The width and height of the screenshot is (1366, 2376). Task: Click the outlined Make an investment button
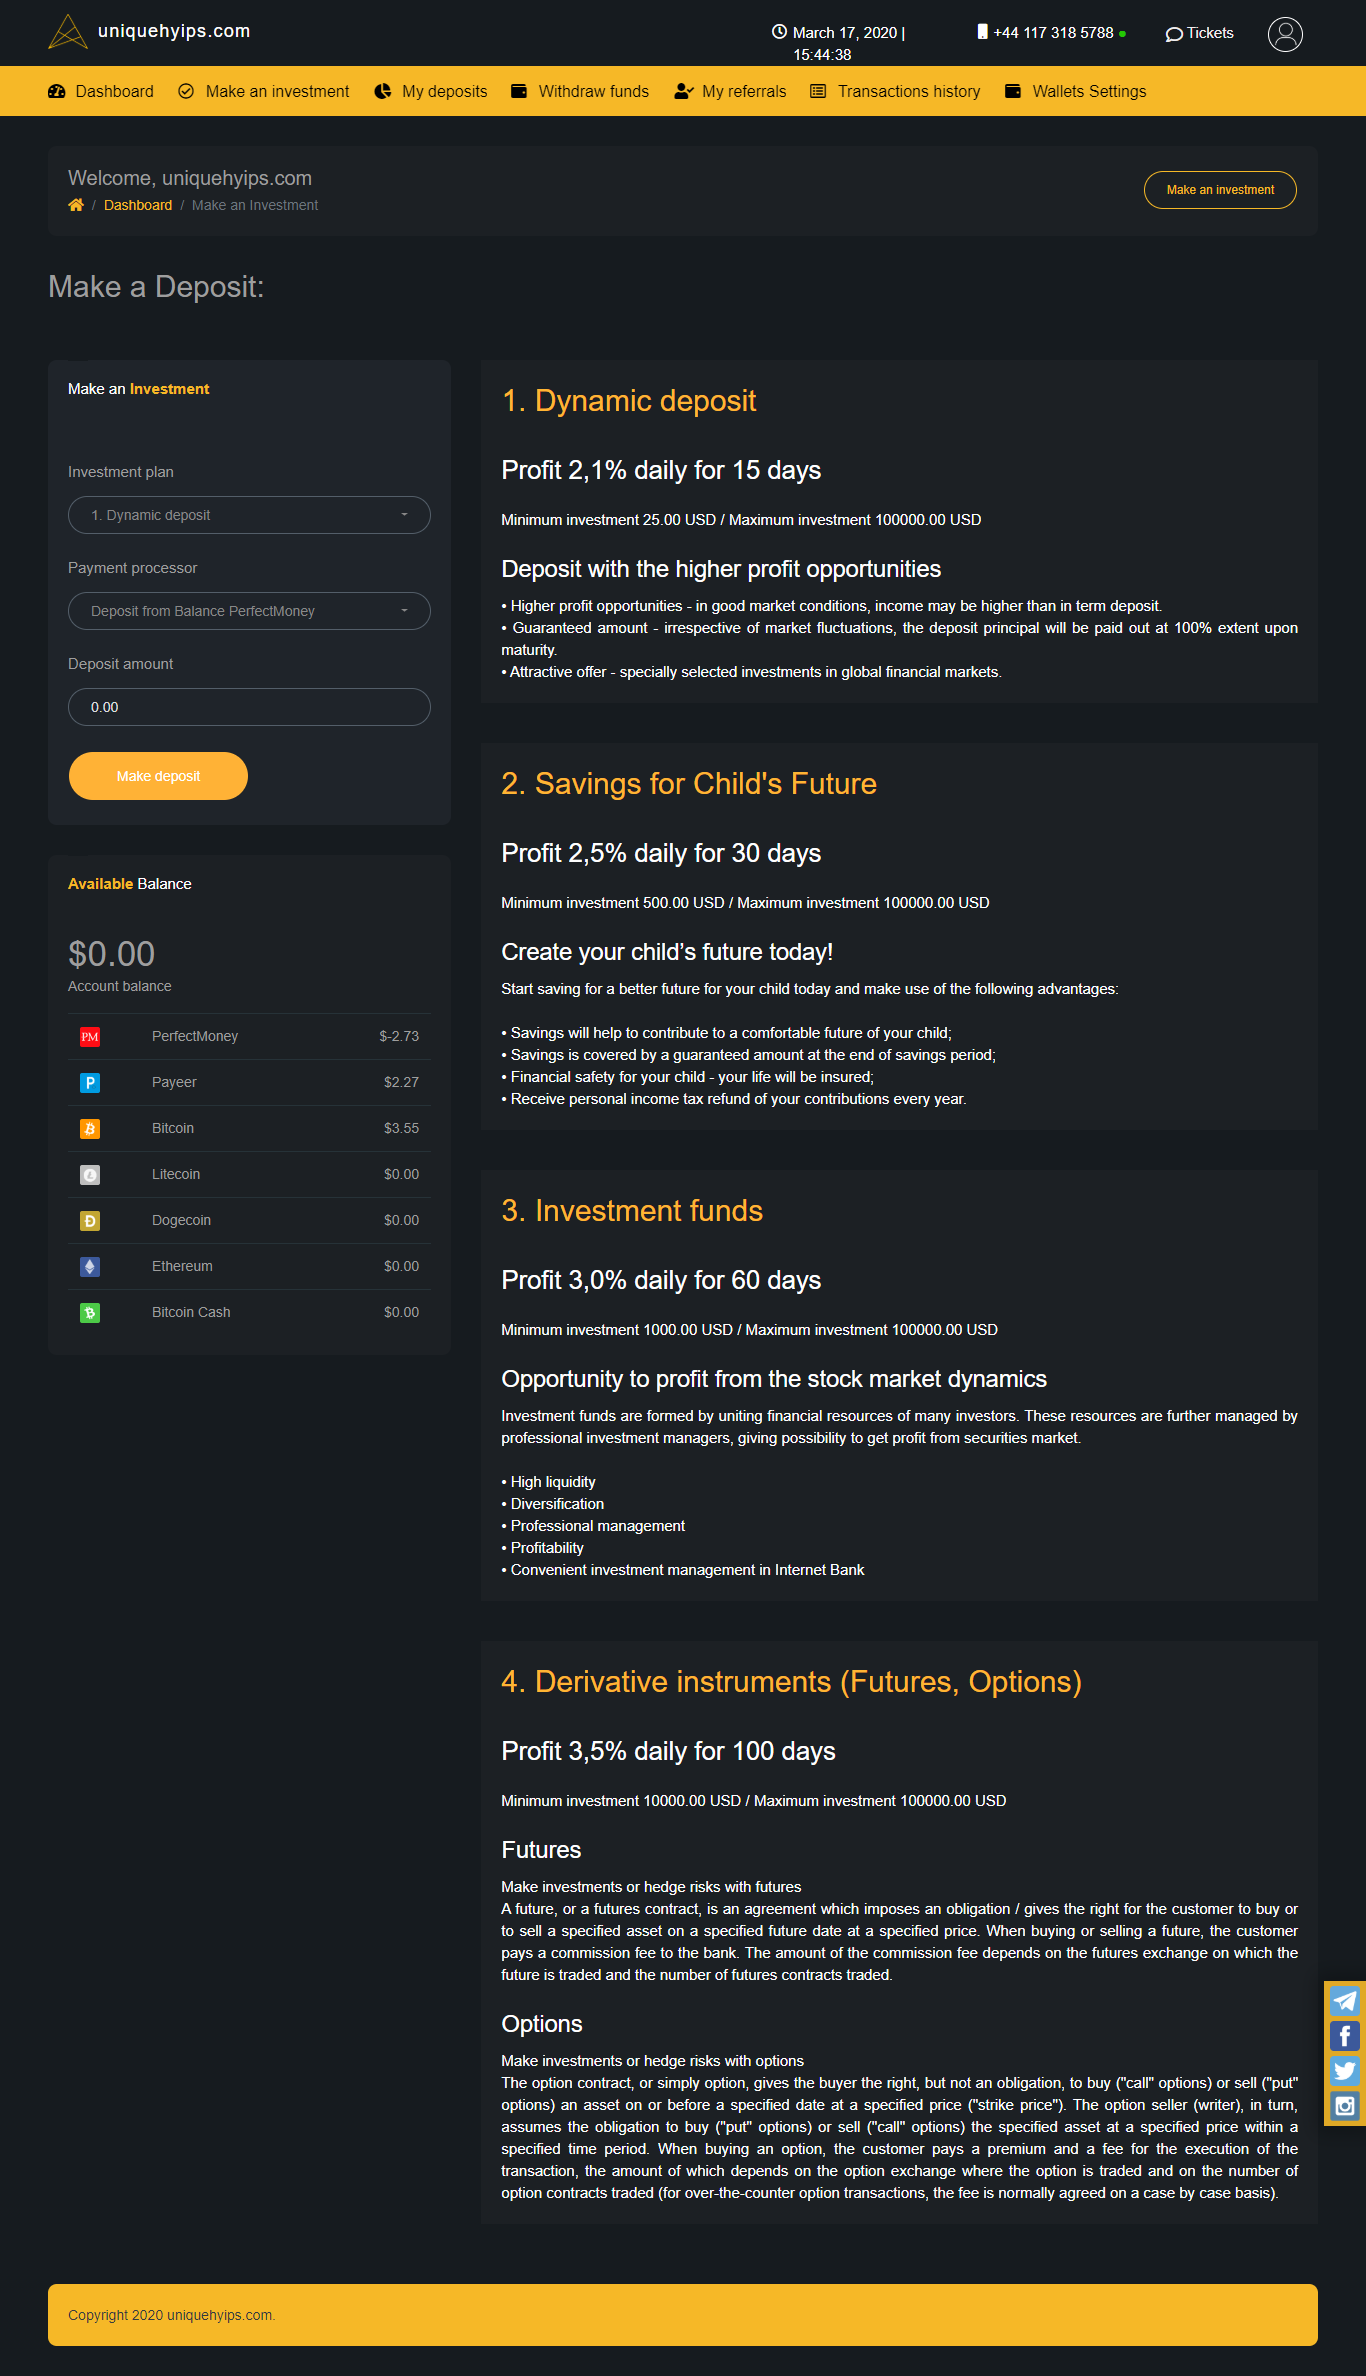[1220, 190]
